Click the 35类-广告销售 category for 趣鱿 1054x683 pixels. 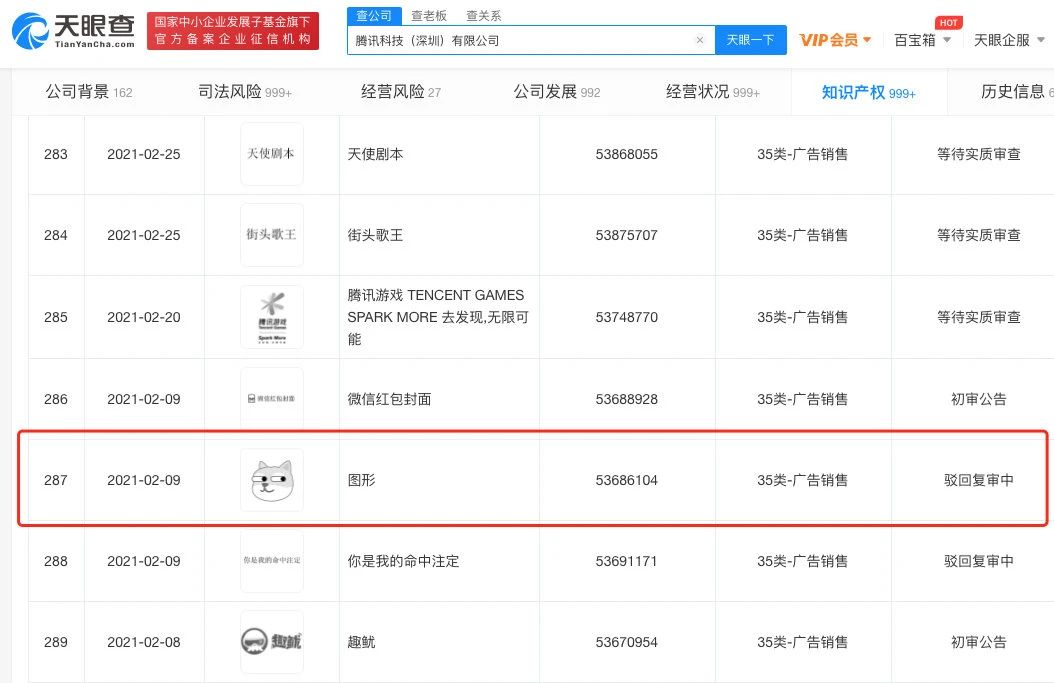802,642
